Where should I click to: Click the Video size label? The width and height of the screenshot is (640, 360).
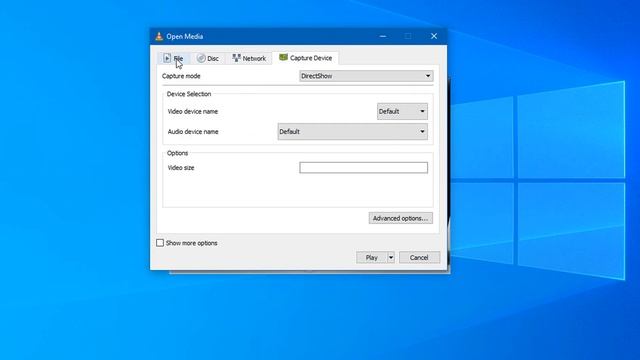click(181, 168)
